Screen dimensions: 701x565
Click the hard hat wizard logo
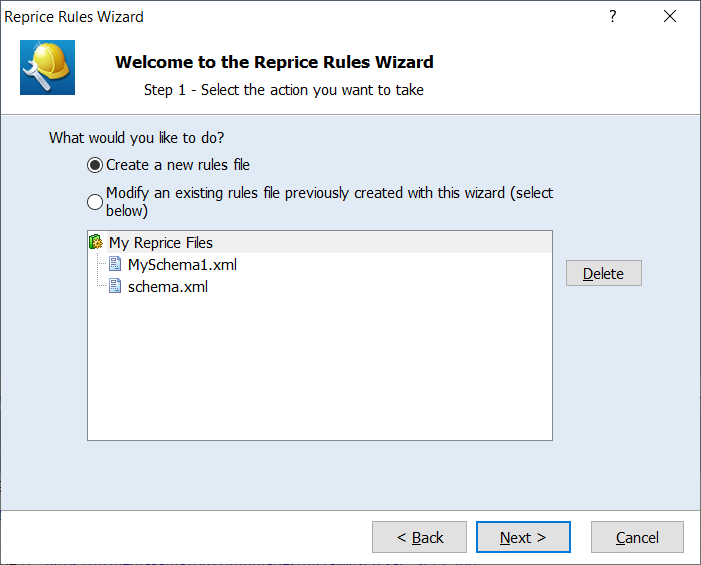pyautogui.click(x=47, y=67)
